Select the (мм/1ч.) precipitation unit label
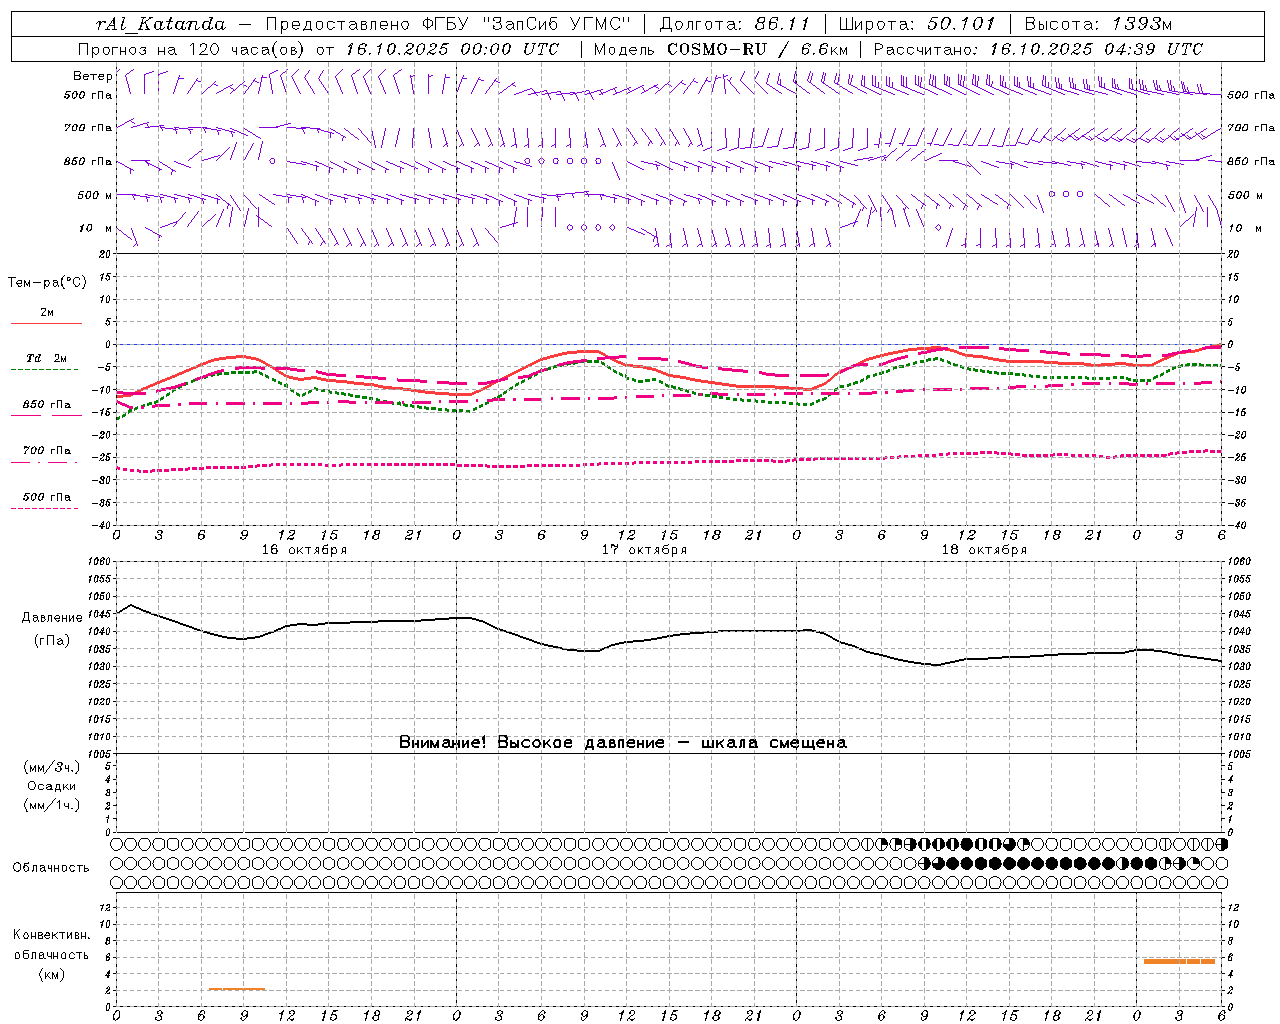 click(x=52, y=805)
